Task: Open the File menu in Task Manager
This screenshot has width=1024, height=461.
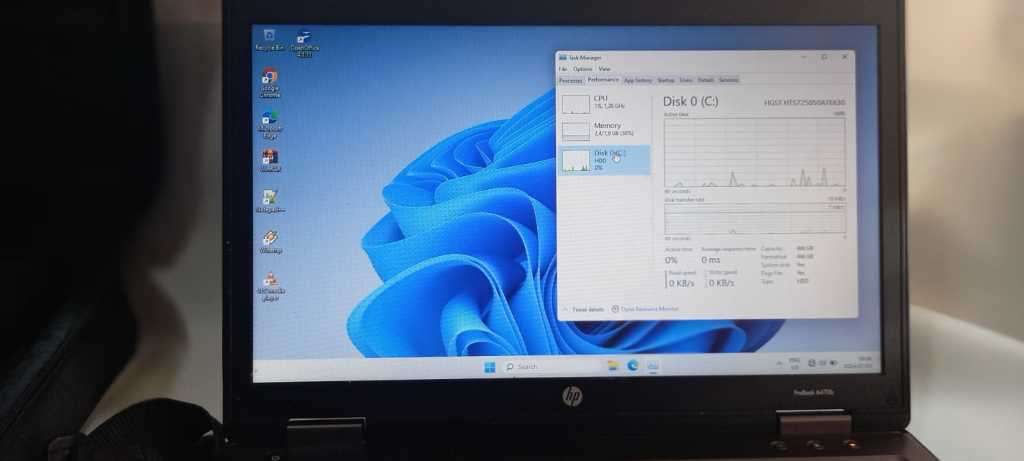Action: [x=562, y=69]
